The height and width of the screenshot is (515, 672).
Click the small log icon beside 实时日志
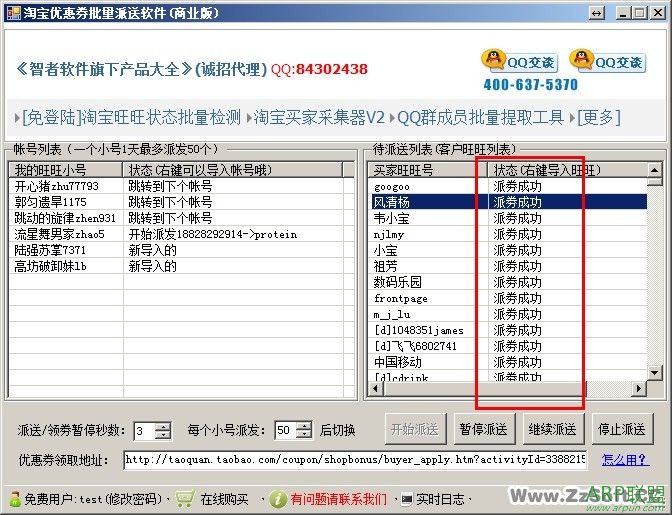pyautogui.click(x=406, y=499)
